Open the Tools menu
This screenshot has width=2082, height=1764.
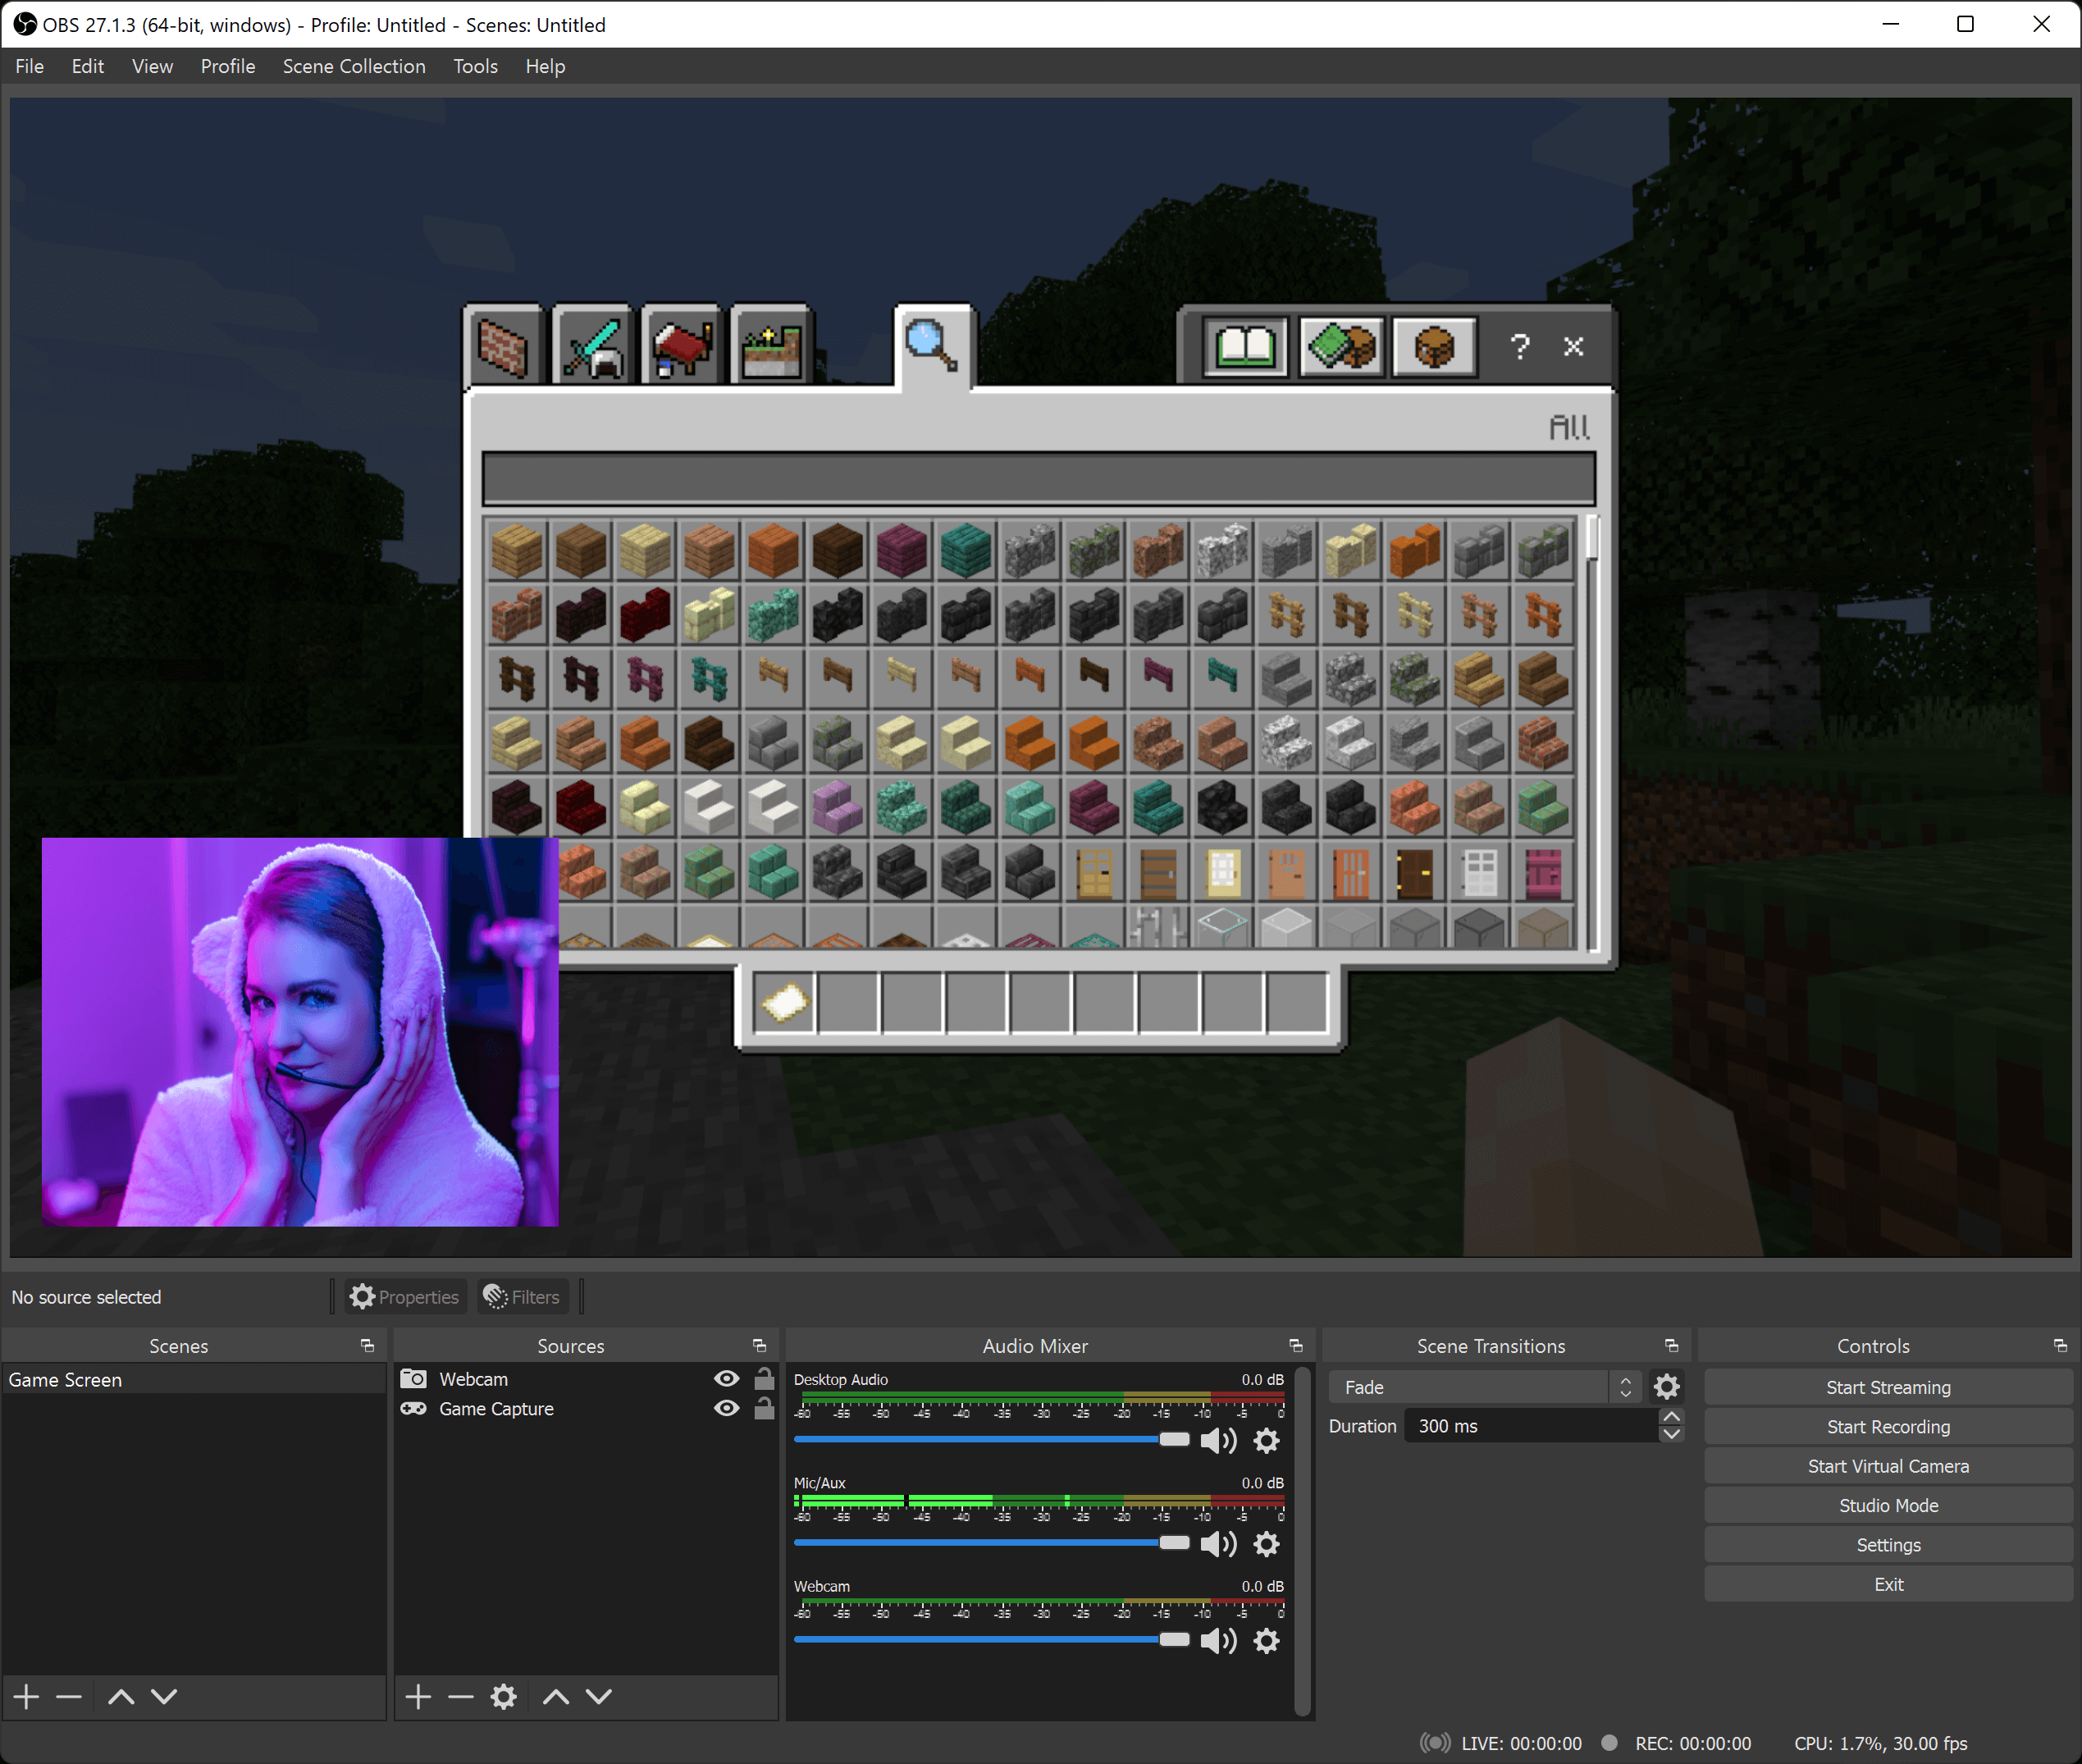(475, 66)
